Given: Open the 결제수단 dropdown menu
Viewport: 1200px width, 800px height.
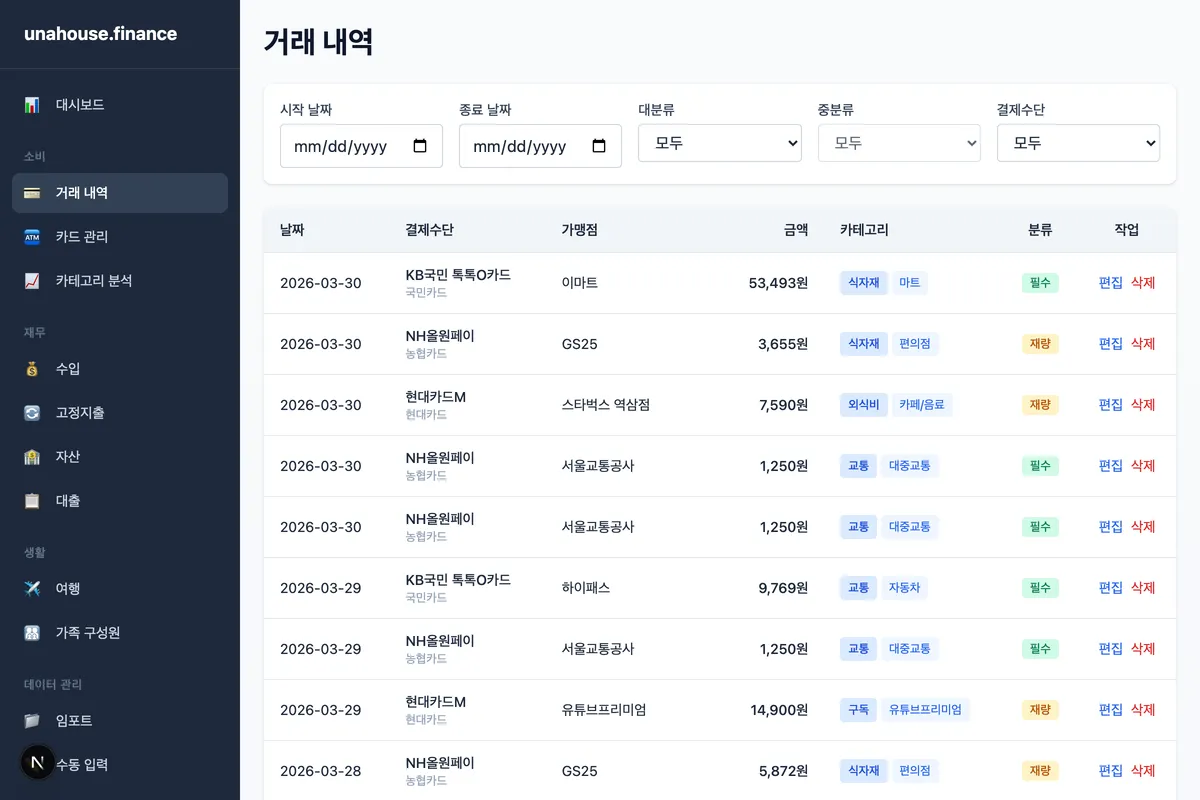Looking at the screenshot, I should click(x=1078, y=143).
